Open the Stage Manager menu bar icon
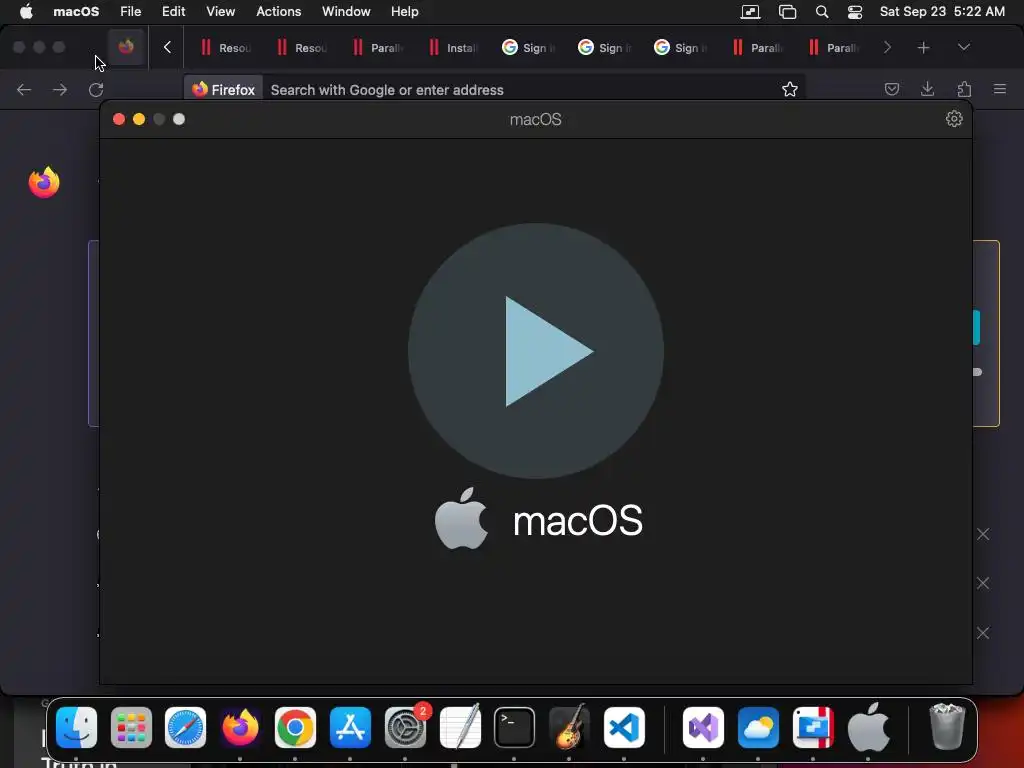Screen dimensions: 1024x768 [787, 12]
